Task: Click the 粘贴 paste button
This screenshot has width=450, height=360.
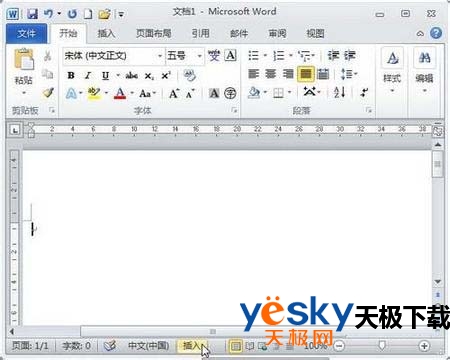Action: [23, 71]
